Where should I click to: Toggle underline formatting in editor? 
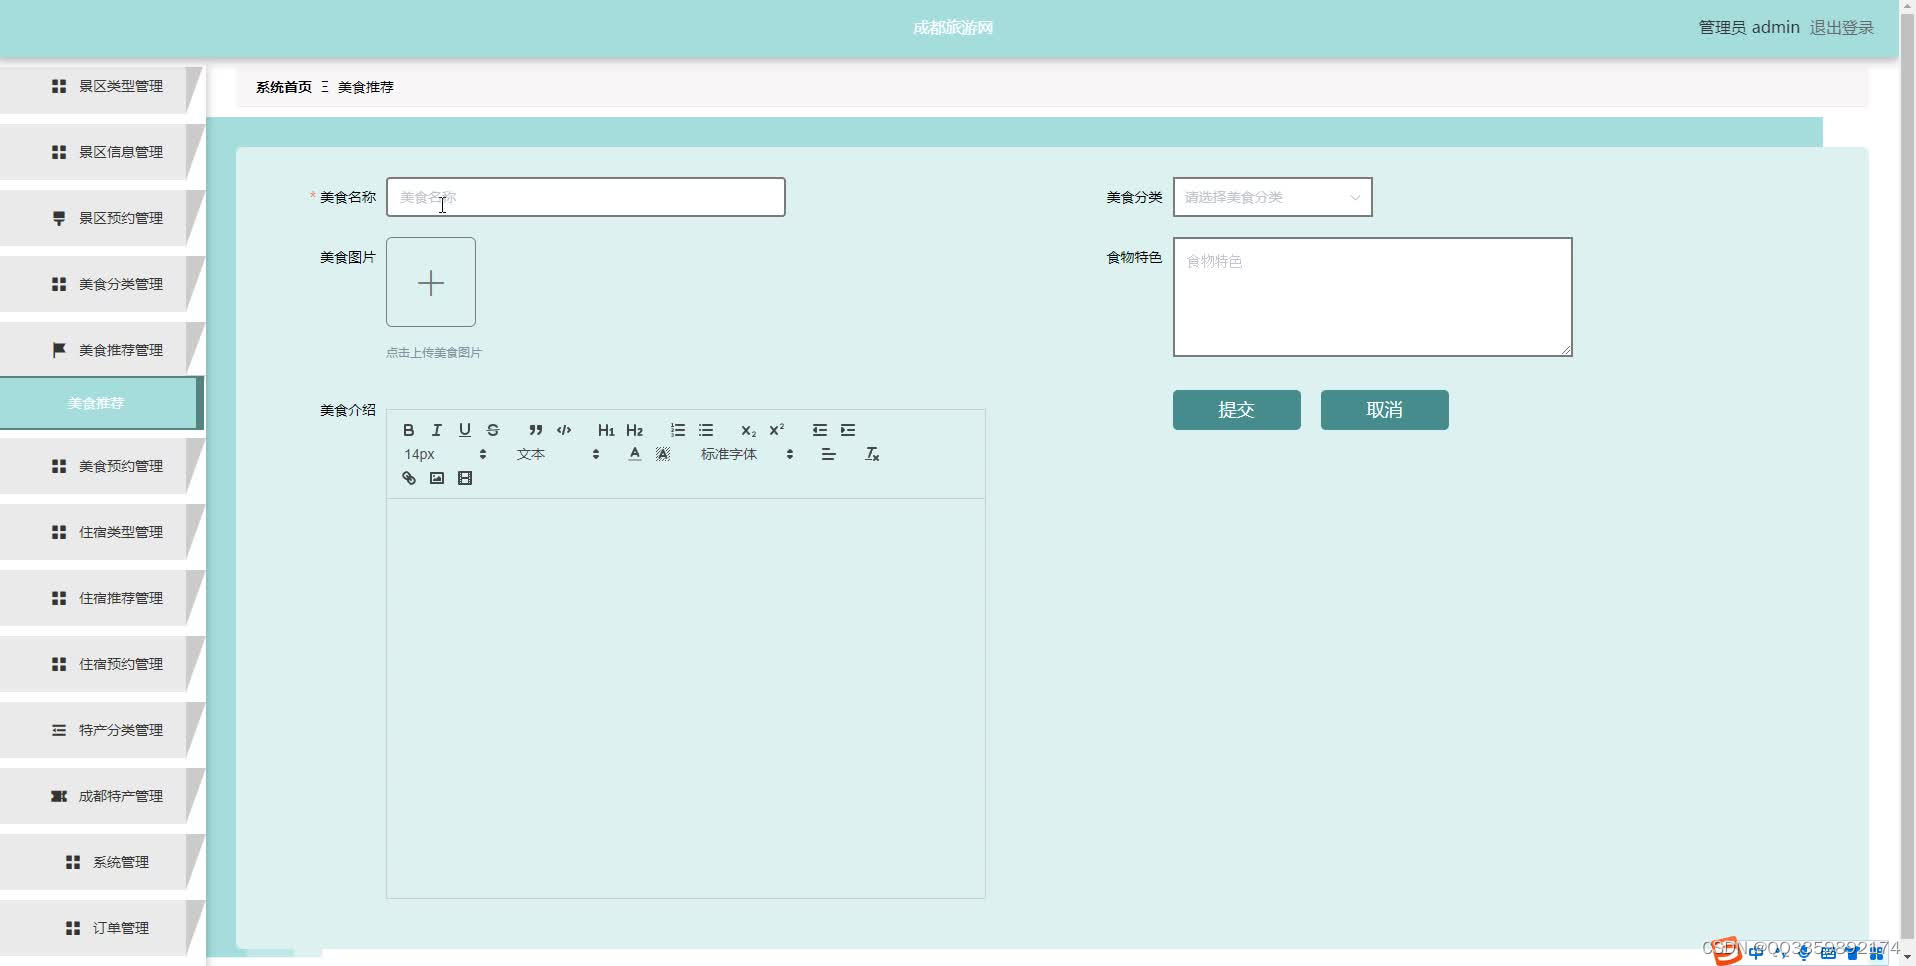[464, 430]
